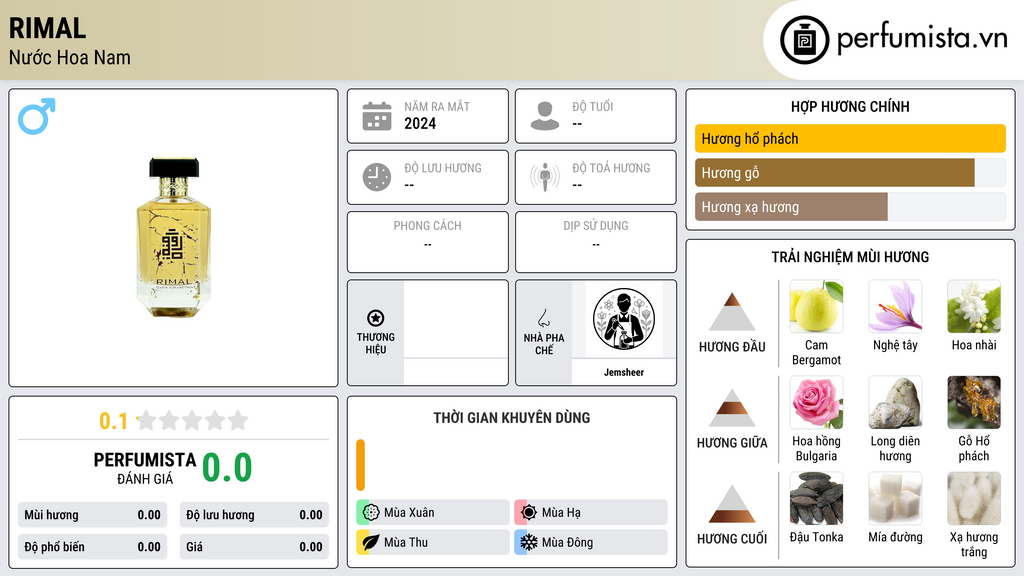Click the green 0.0 Perfumista score
Viewport: 1024px width, 576px height.
click(x=227, y=468)
